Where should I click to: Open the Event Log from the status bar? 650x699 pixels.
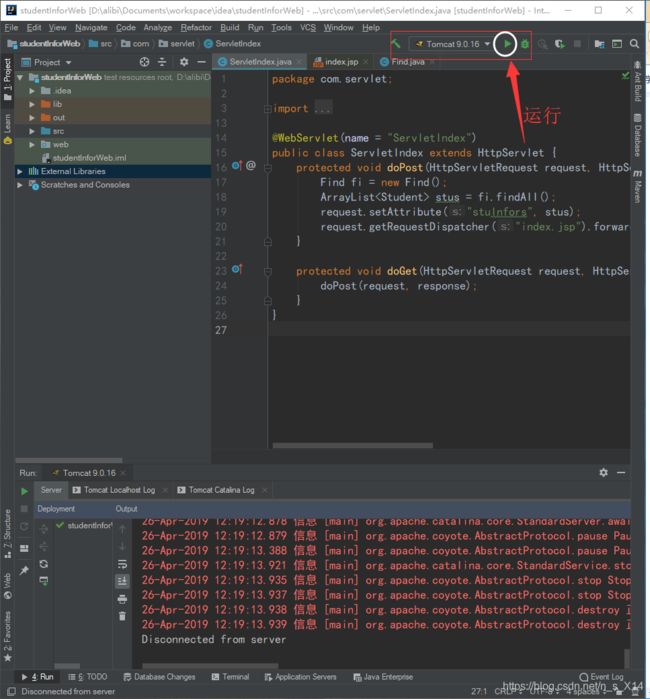(x=601, y=677)
